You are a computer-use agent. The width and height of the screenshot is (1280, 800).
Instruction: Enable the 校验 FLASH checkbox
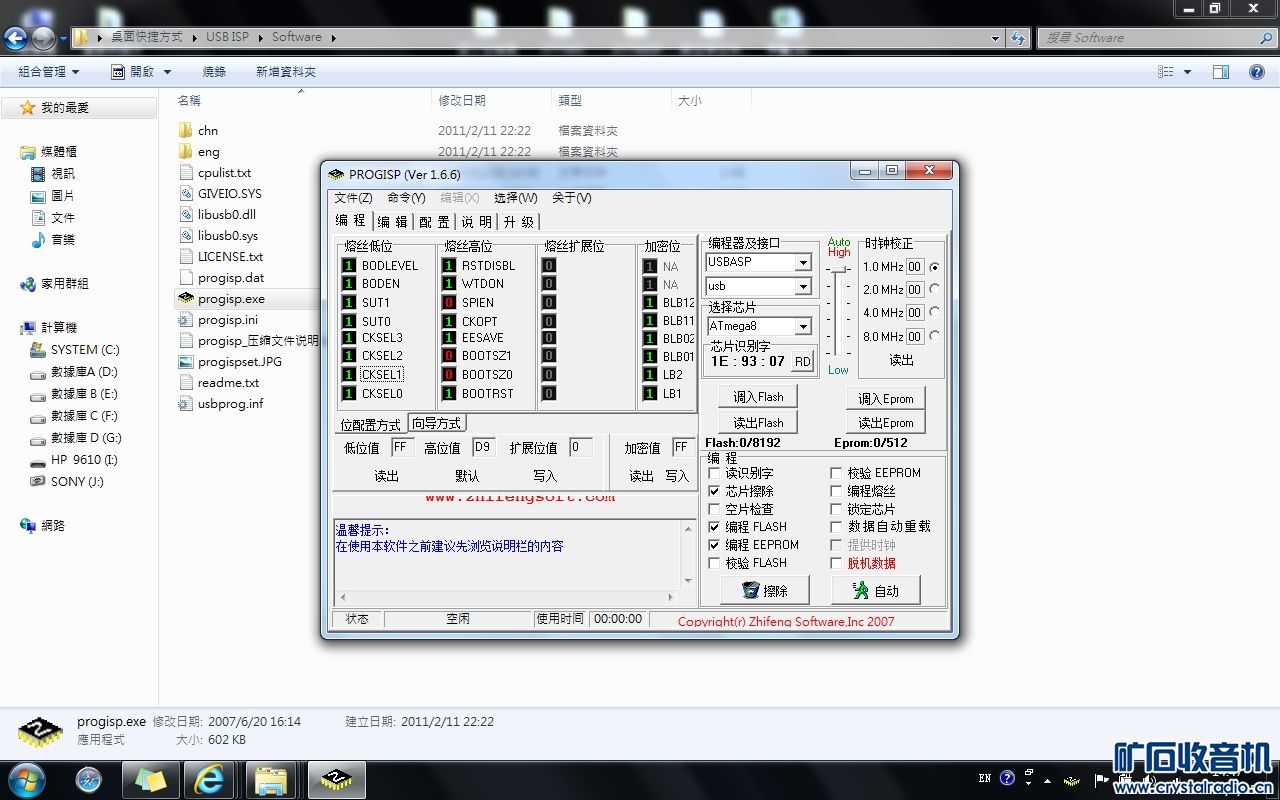click(x=714, y=563)
